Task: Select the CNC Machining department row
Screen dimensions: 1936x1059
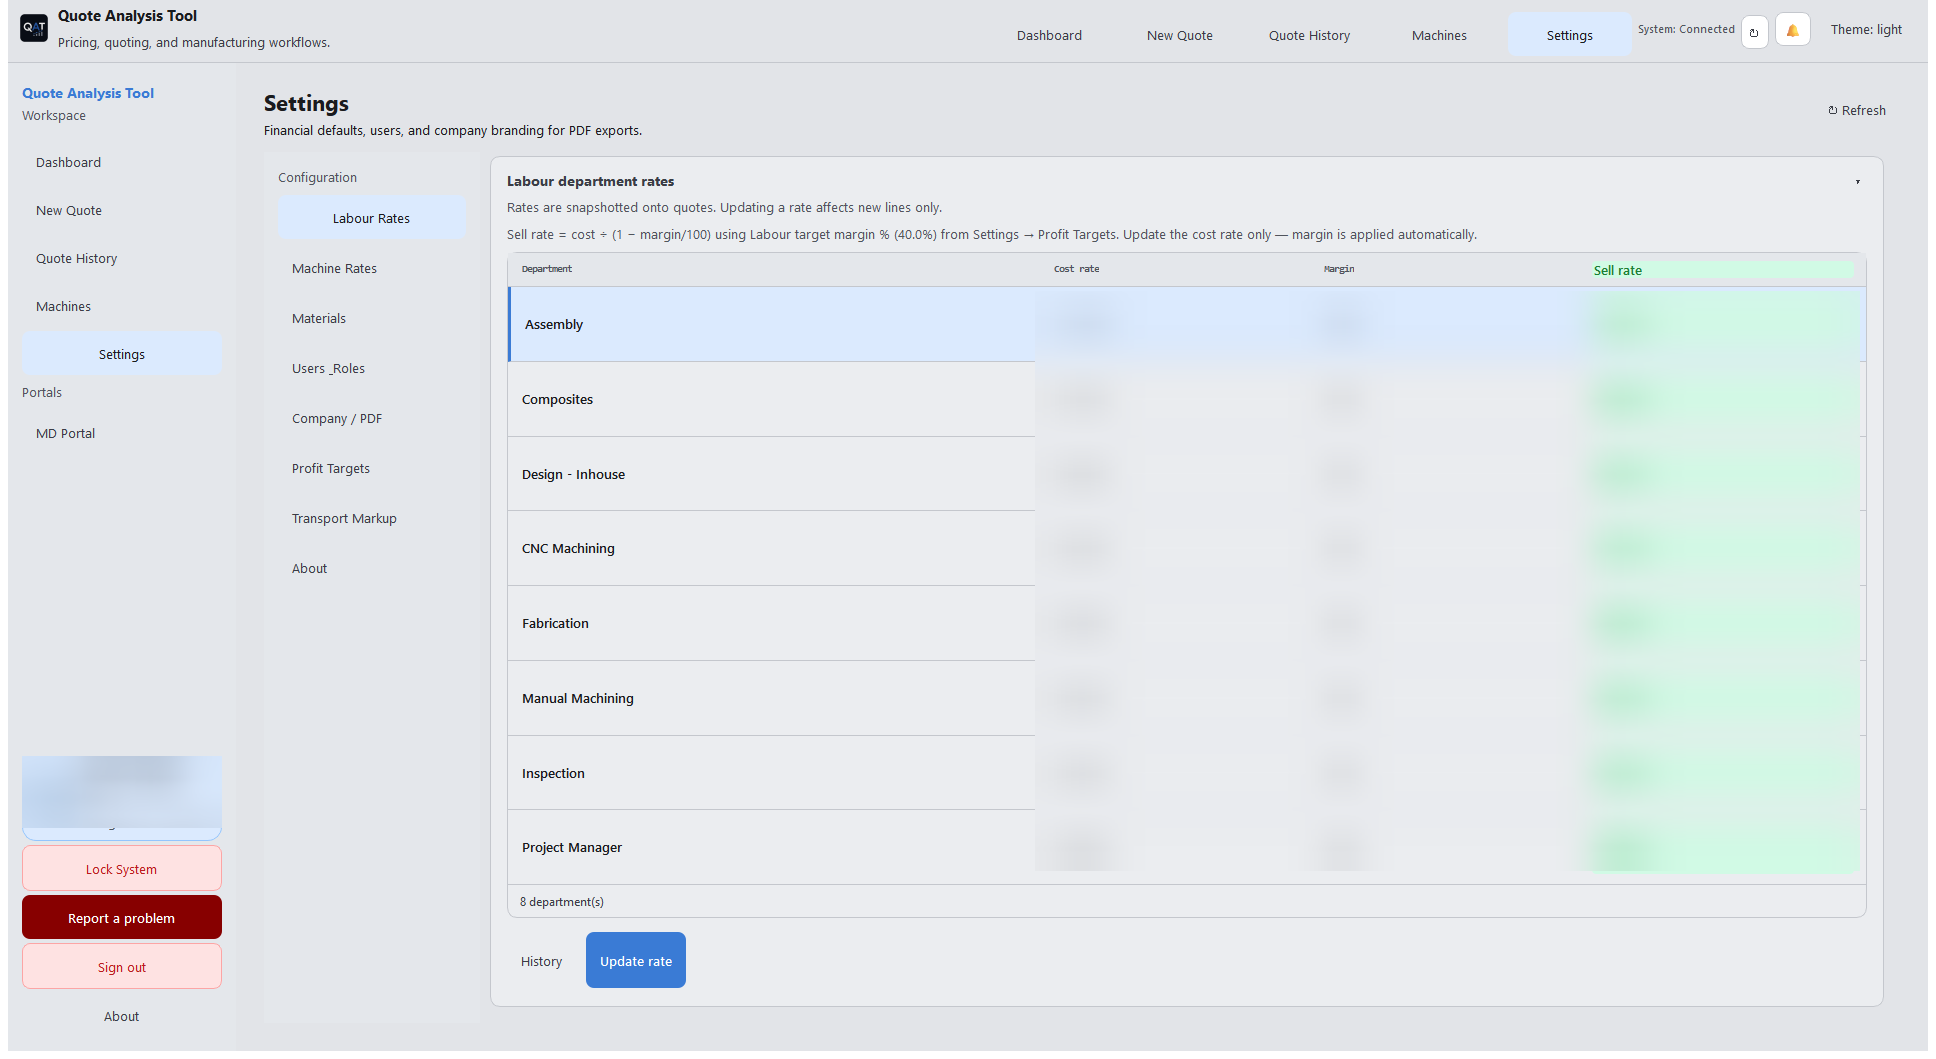Action: [1186, 549]
